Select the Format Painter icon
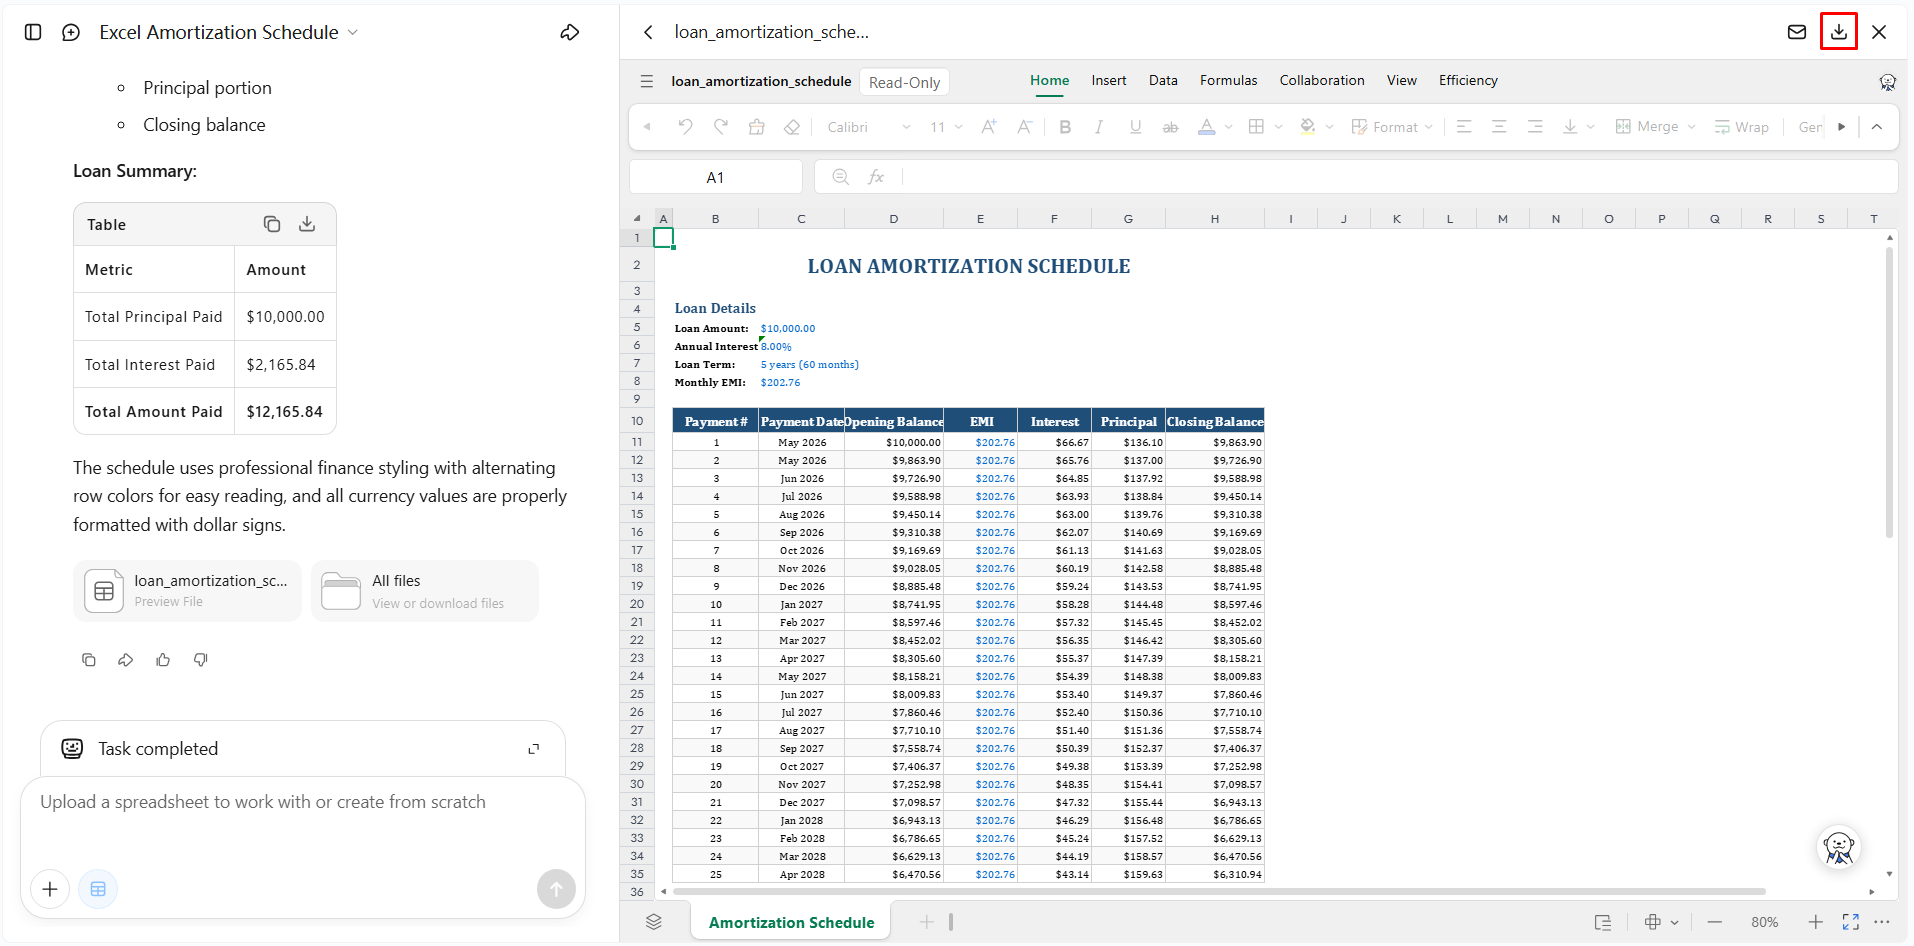This screenshot has width=1914, height=946. pyautogui.click(x=757, y=126)
